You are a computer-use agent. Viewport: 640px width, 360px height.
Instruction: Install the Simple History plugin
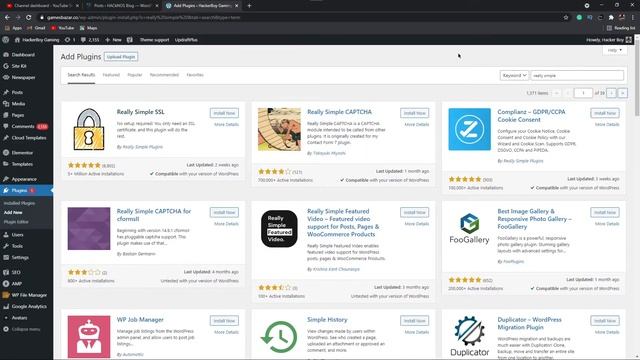tap(414, 321)
